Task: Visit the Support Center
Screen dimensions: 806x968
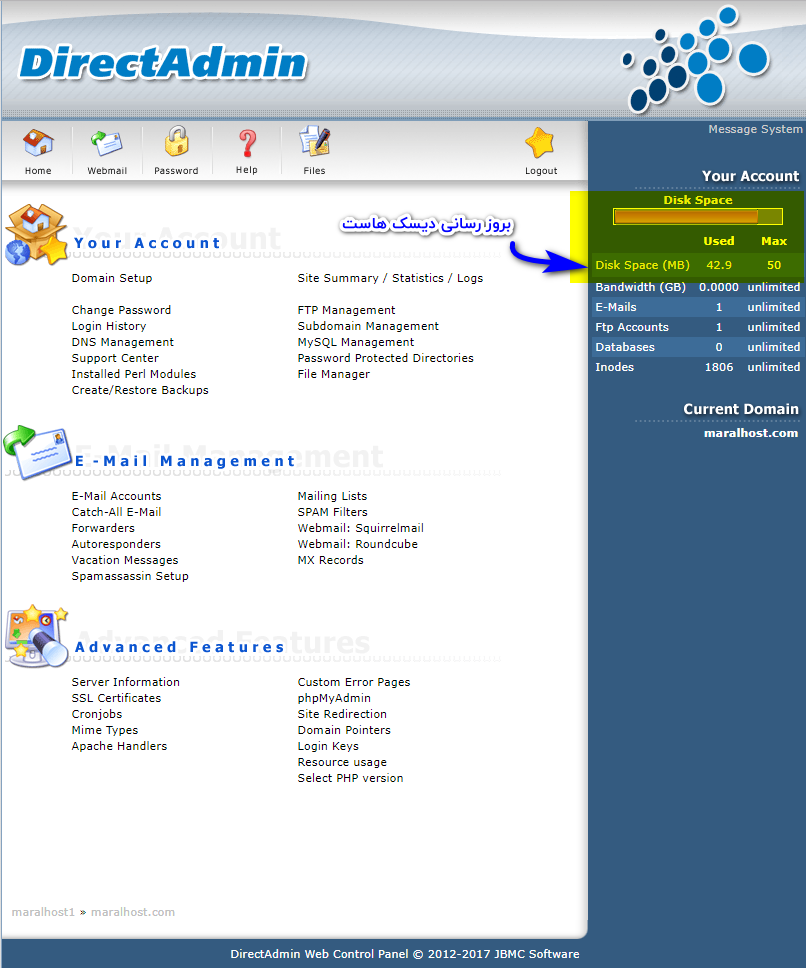Action: 115,358
